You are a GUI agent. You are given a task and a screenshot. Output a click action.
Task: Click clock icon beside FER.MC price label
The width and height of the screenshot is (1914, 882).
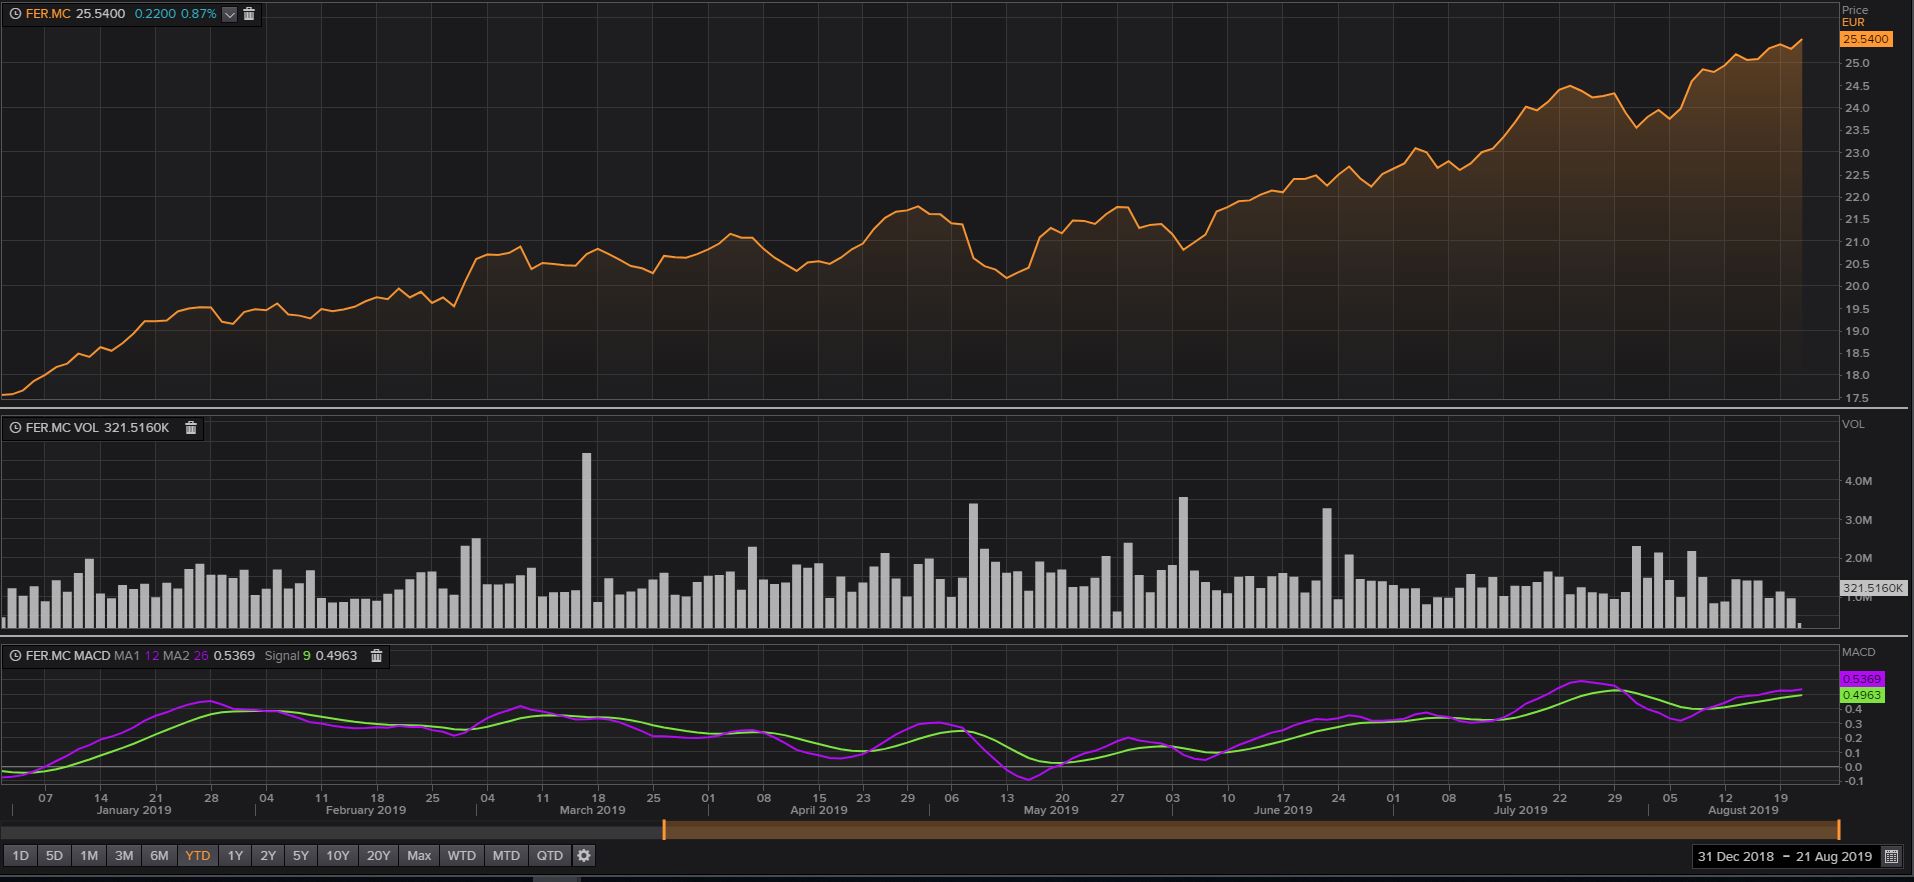pyautogui.click(x=14, y=14)
